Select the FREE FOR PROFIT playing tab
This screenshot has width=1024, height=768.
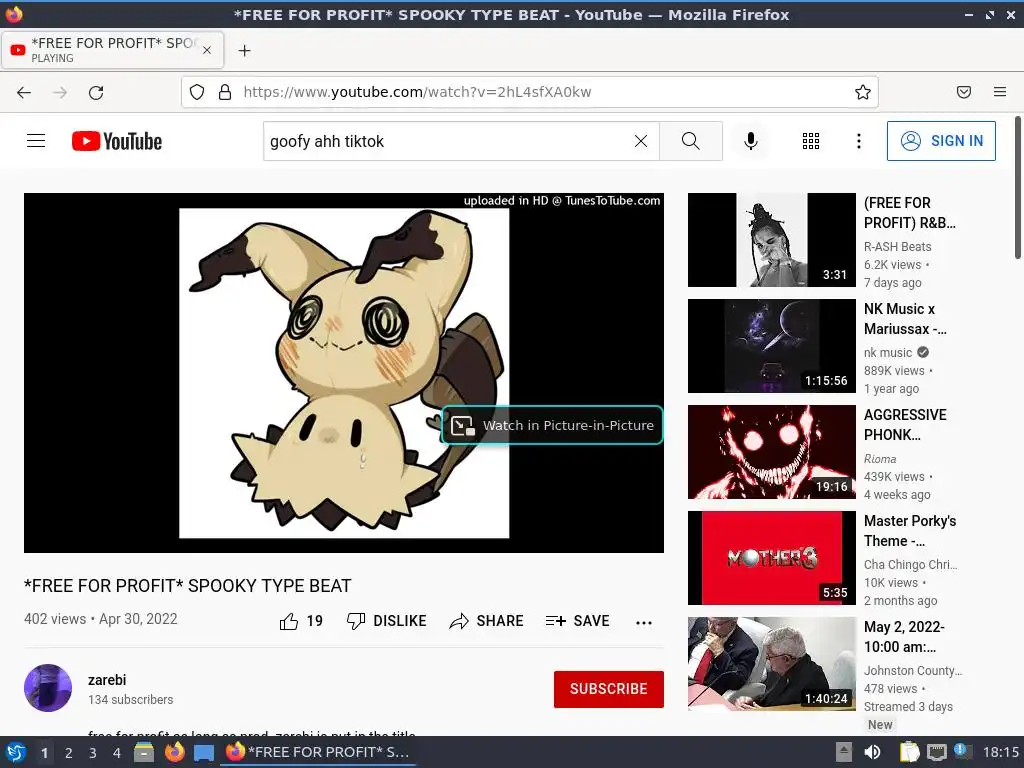[112, 50]
